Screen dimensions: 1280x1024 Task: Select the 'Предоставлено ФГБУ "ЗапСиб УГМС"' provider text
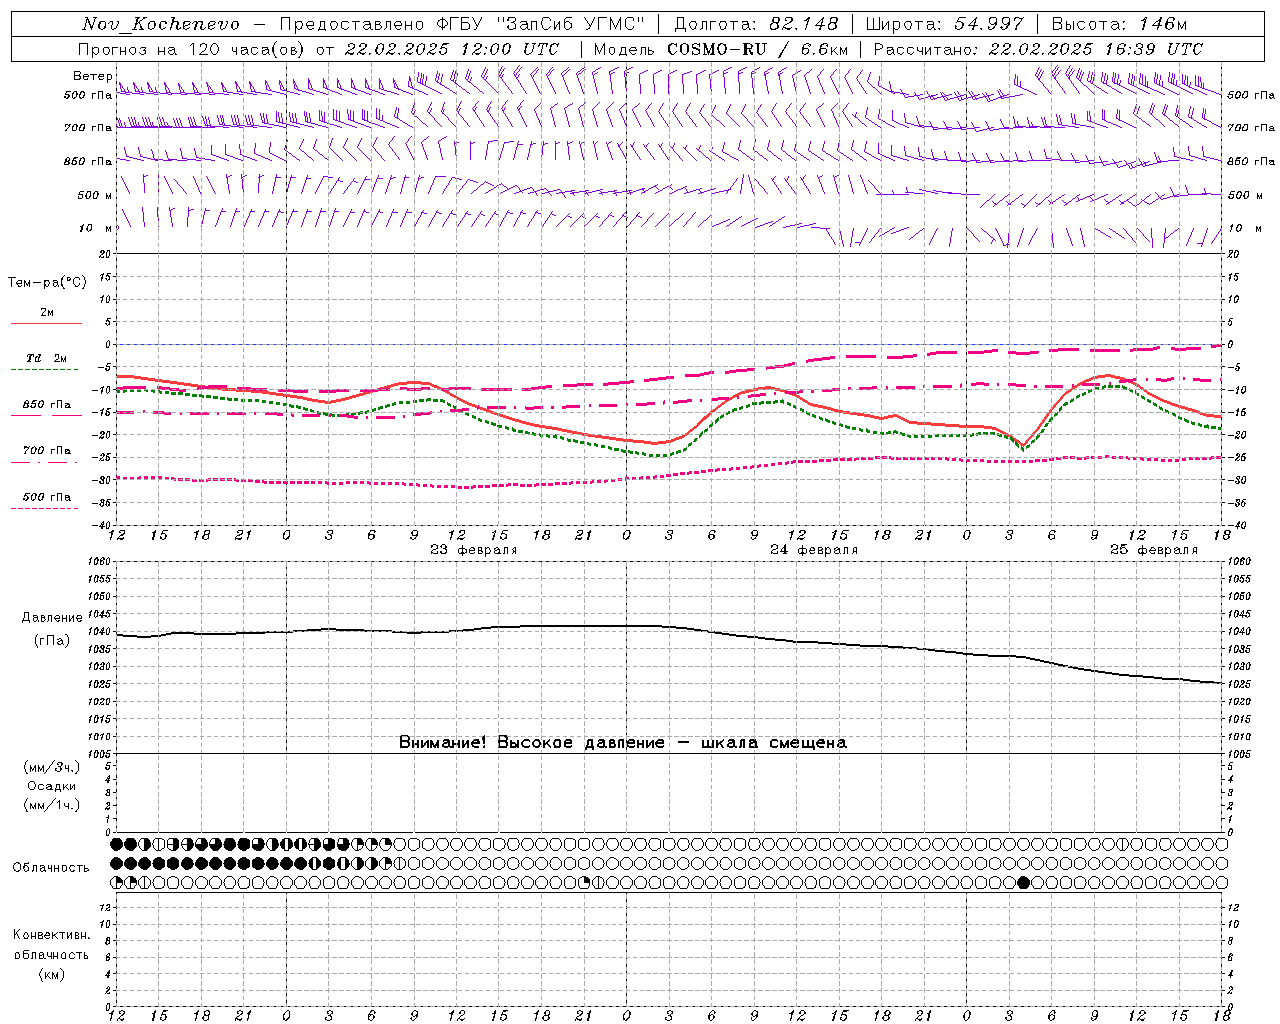point(462,24)
